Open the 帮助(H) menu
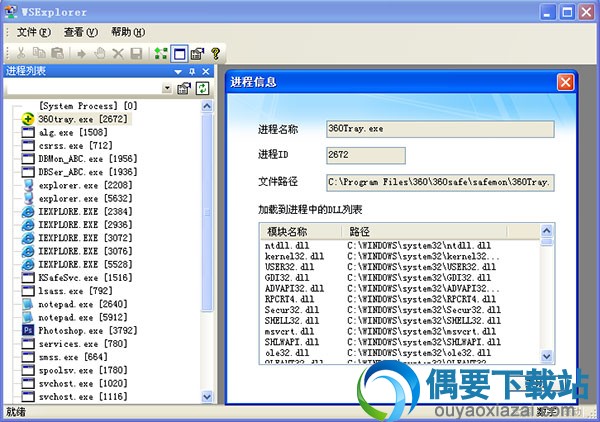The height and width of the screenshot is (422, 600). point(128,32)
